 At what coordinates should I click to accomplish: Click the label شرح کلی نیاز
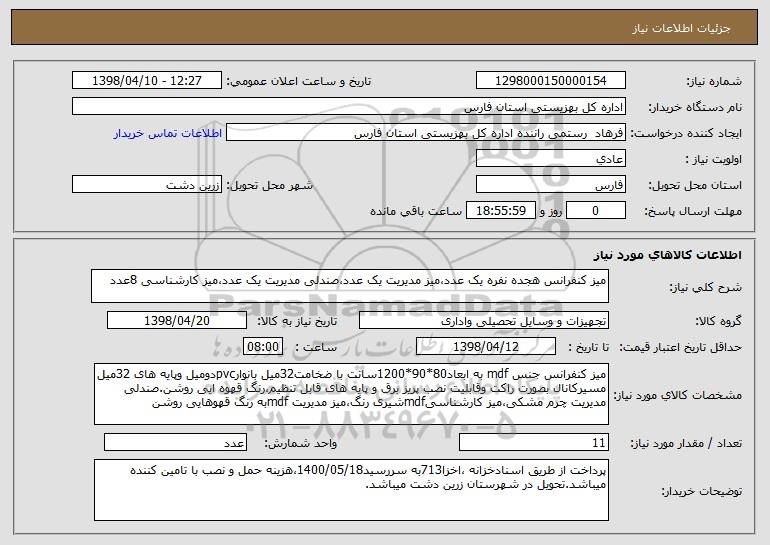point(706,287)
